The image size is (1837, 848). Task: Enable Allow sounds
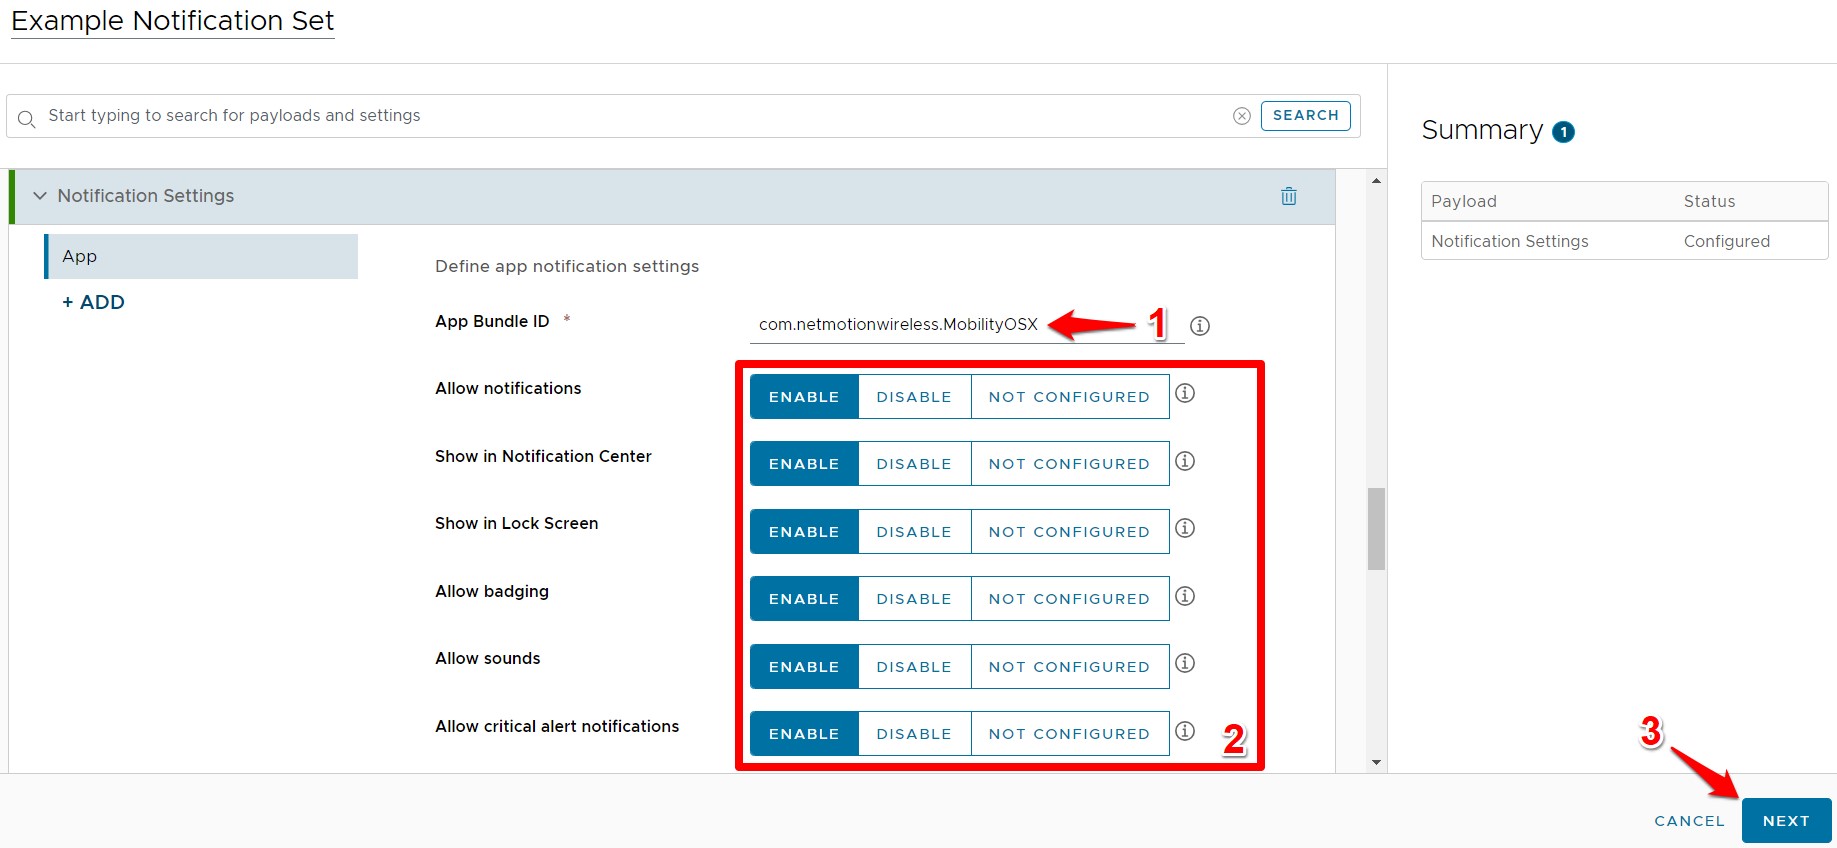click(x=804, y=666)
